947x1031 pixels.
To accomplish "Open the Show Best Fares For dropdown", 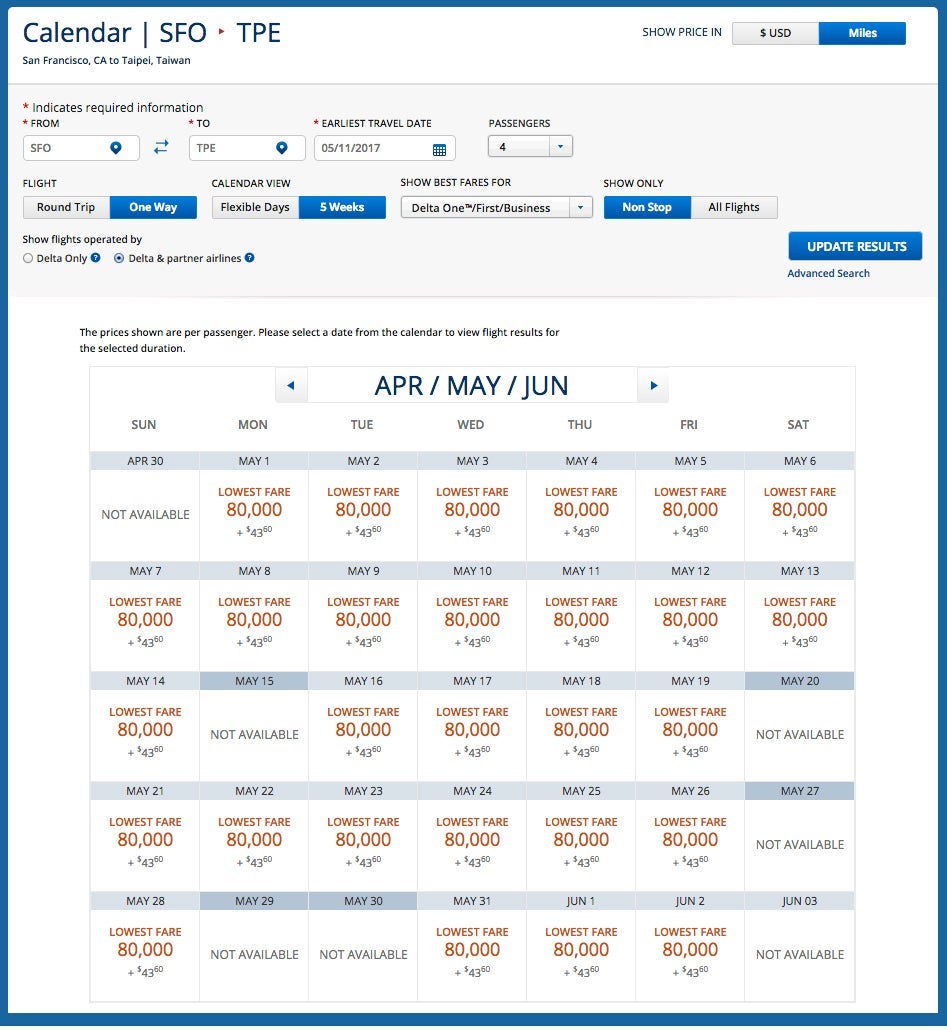I will tap(580, 207).
